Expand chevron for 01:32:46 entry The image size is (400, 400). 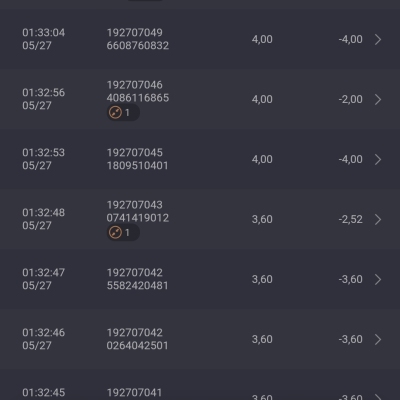[378, 339]
